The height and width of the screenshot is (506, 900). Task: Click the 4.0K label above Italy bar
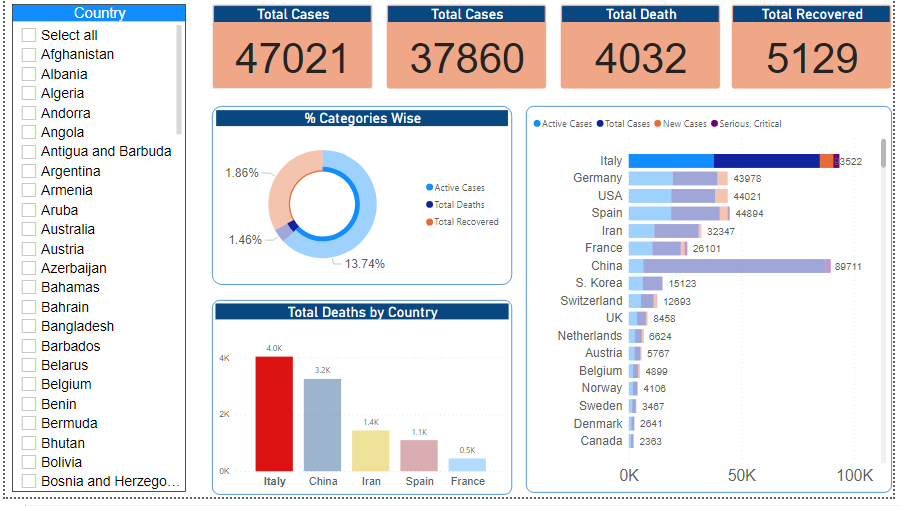(274, 348)
